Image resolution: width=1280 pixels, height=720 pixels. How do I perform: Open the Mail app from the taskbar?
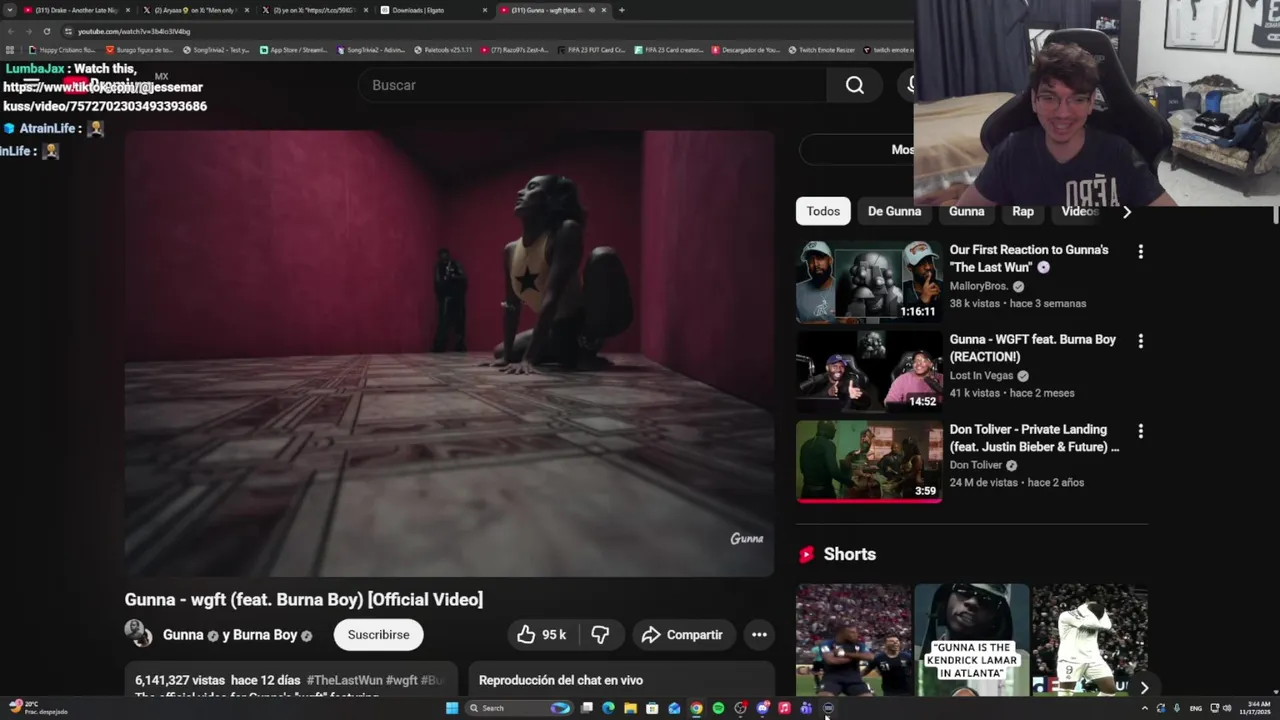tap(674, 708)
